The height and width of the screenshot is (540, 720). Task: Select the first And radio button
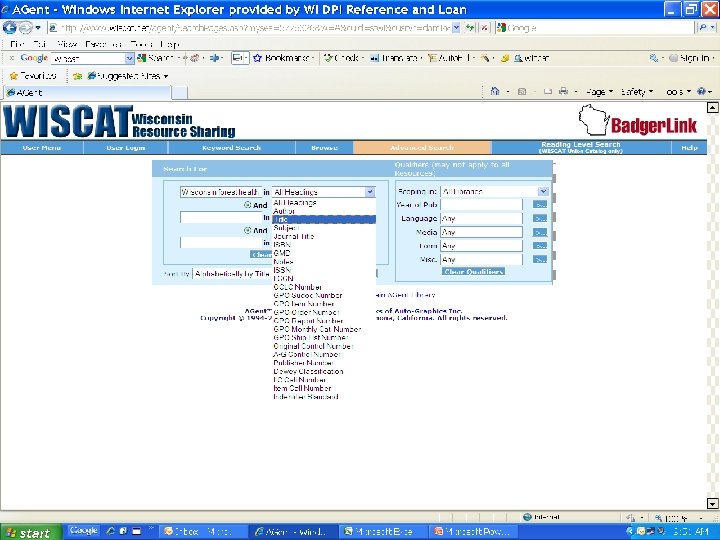(x=248, y=205)
